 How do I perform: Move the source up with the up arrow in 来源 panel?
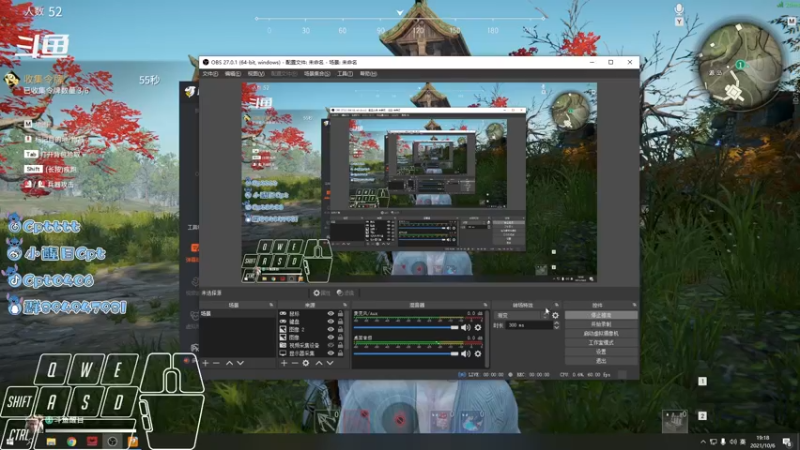click(x=318, y=363)
